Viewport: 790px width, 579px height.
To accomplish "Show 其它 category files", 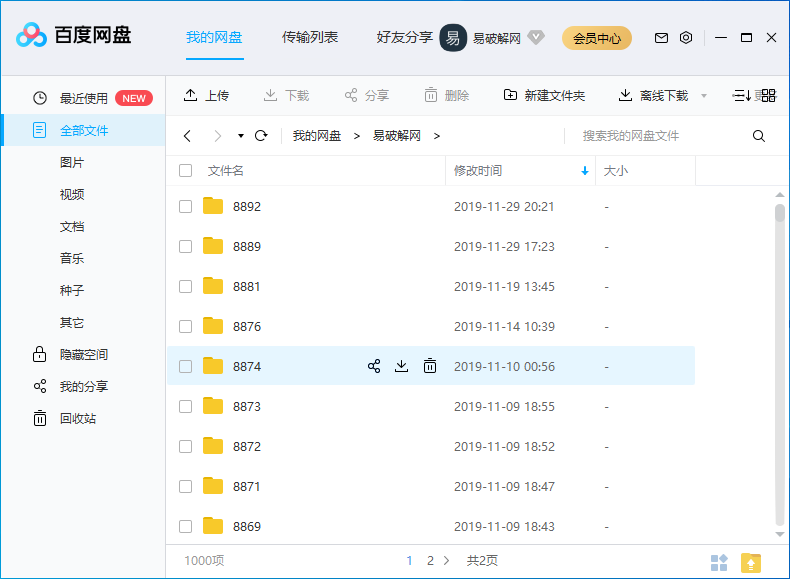I will [72, 323].
